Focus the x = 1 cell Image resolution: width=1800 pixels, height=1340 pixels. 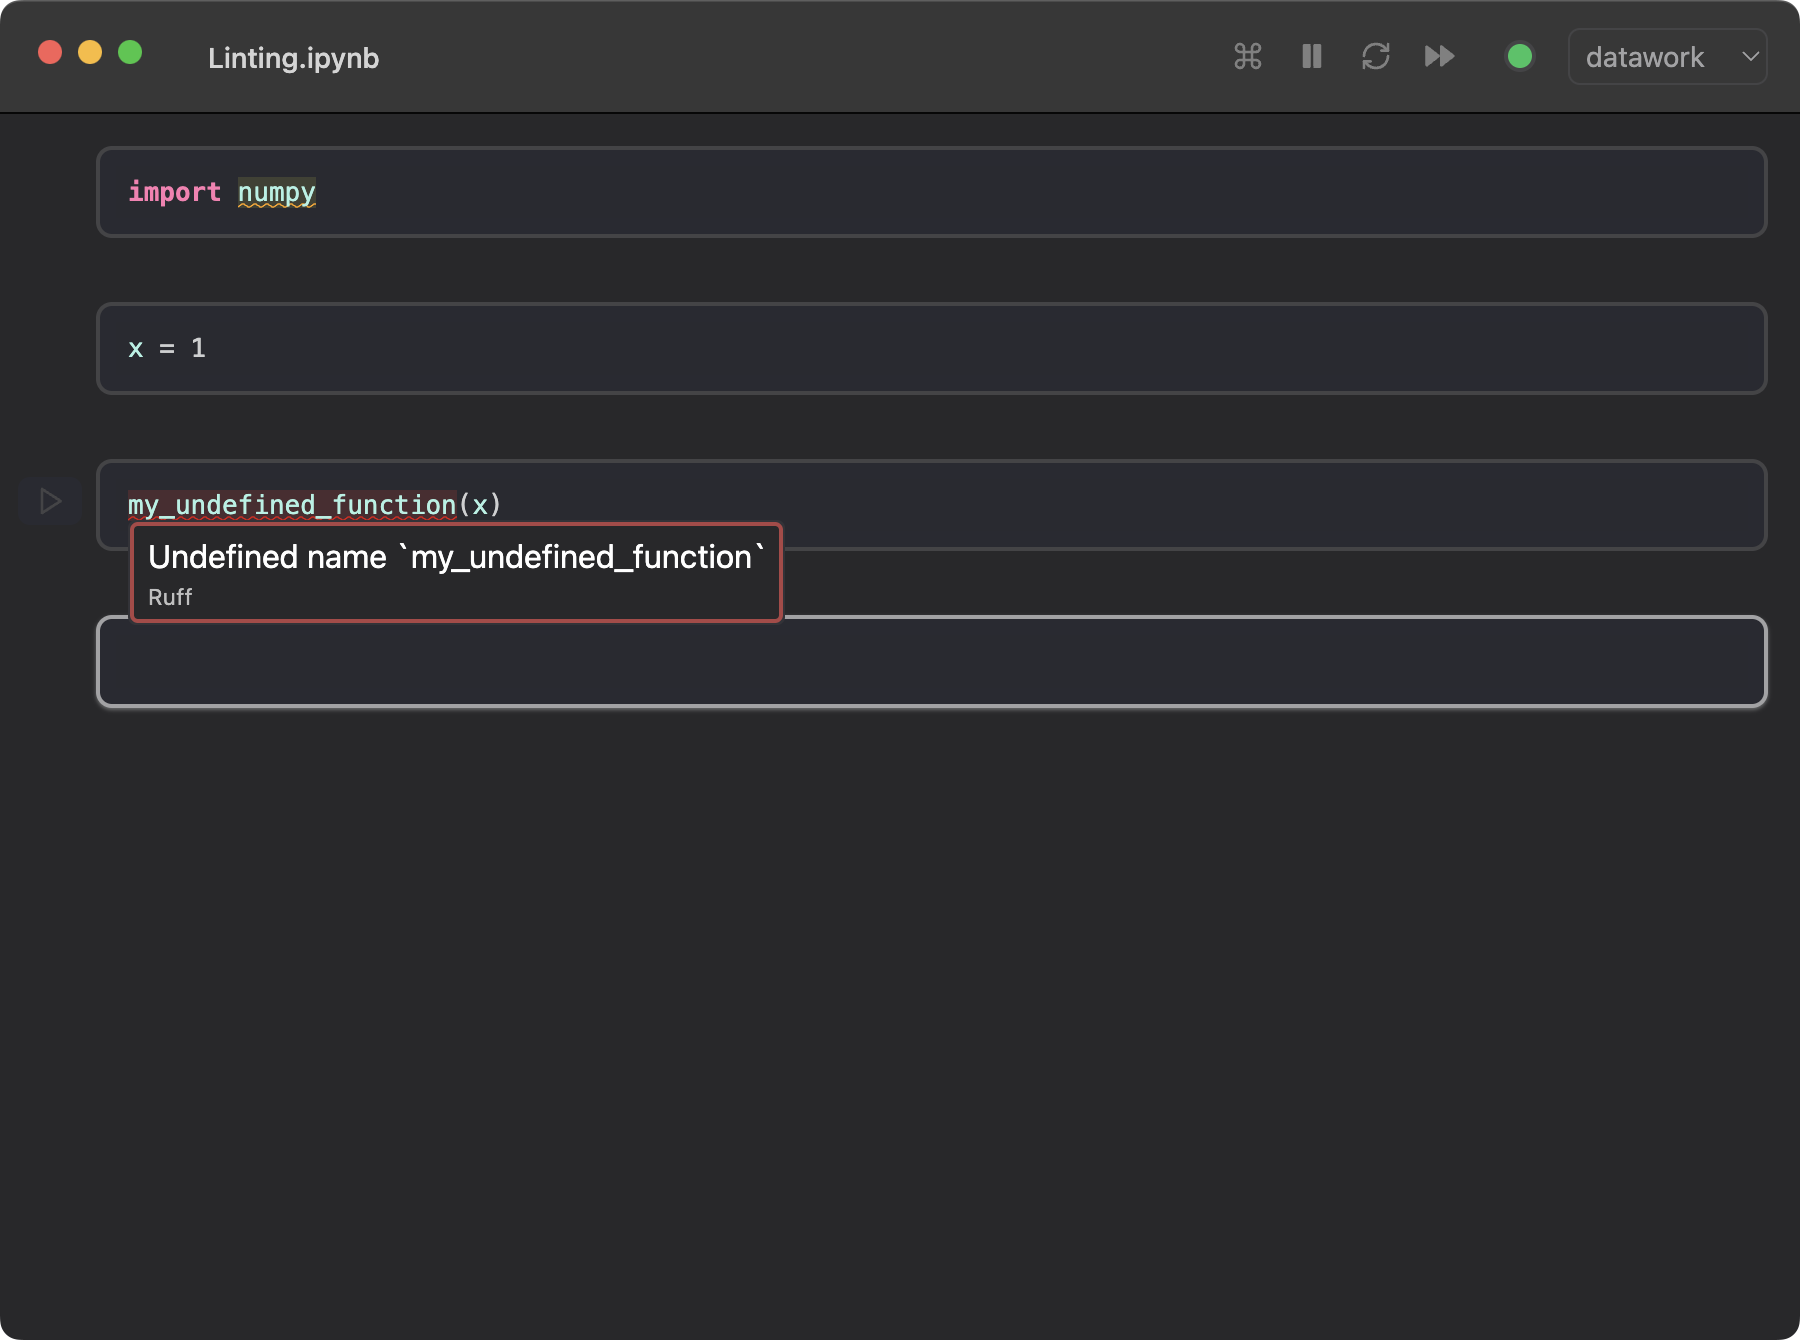[x=931, y=348]
